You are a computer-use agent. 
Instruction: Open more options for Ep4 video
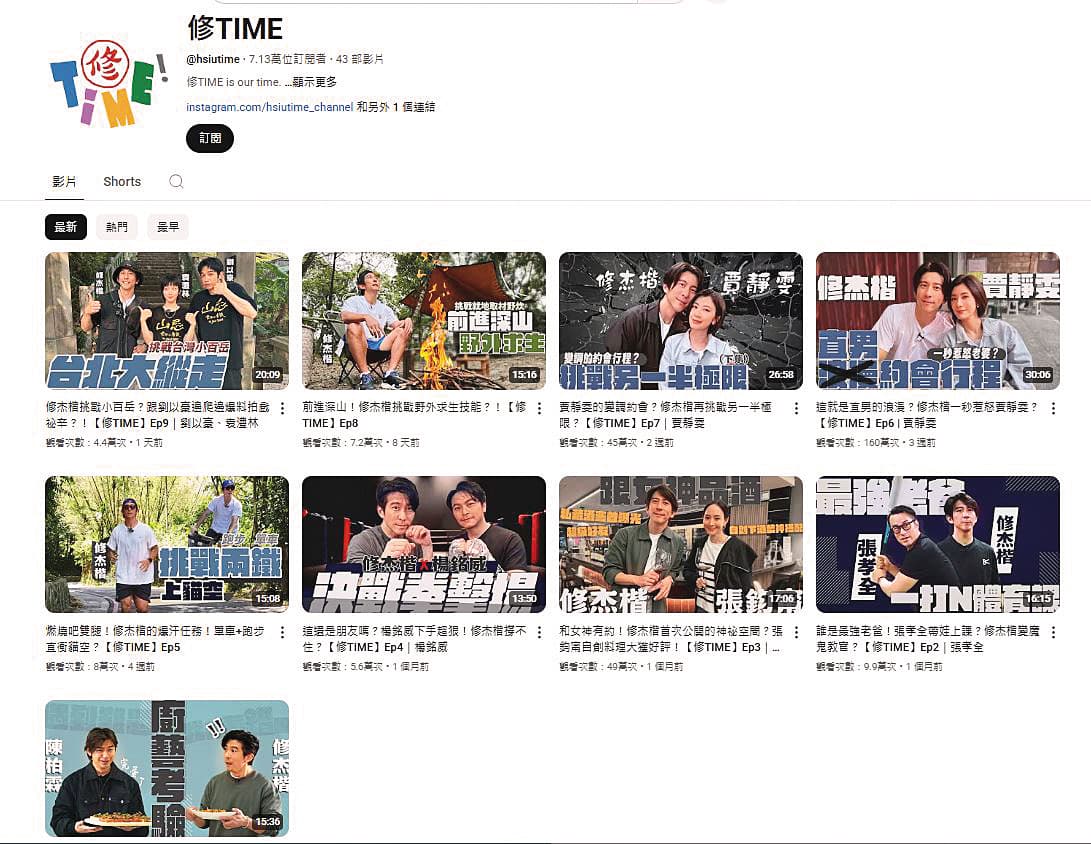(x=539, y=632)
